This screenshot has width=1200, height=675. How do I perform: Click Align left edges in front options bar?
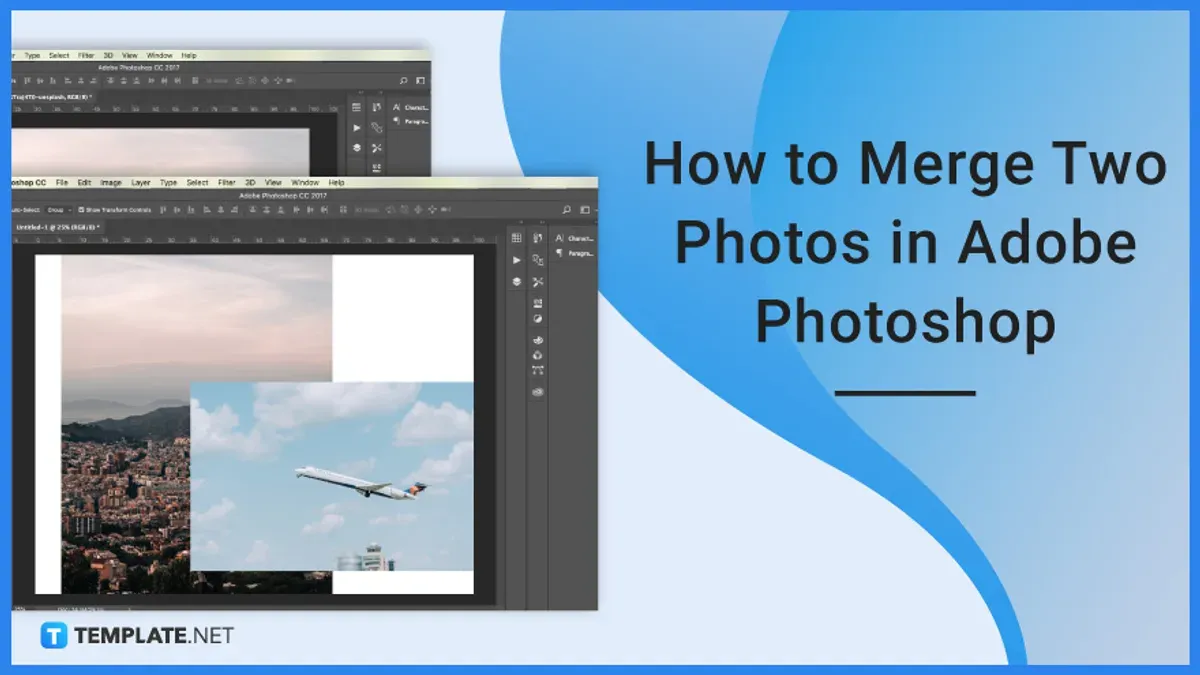point(206,209)
